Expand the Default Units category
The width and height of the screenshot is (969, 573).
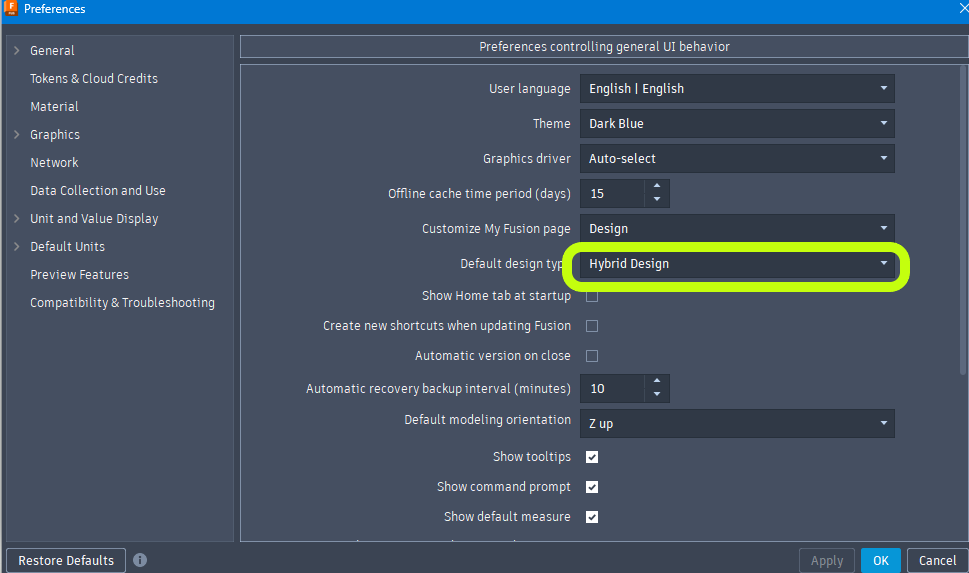coord(17,247)
